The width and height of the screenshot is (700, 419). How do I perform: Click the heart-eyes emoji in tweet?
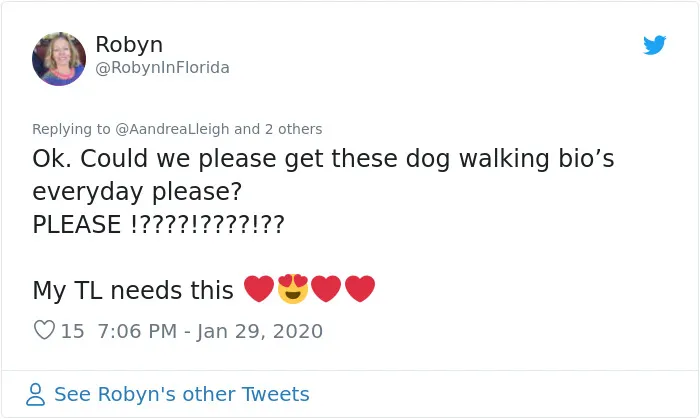click(x=293, y=289)
